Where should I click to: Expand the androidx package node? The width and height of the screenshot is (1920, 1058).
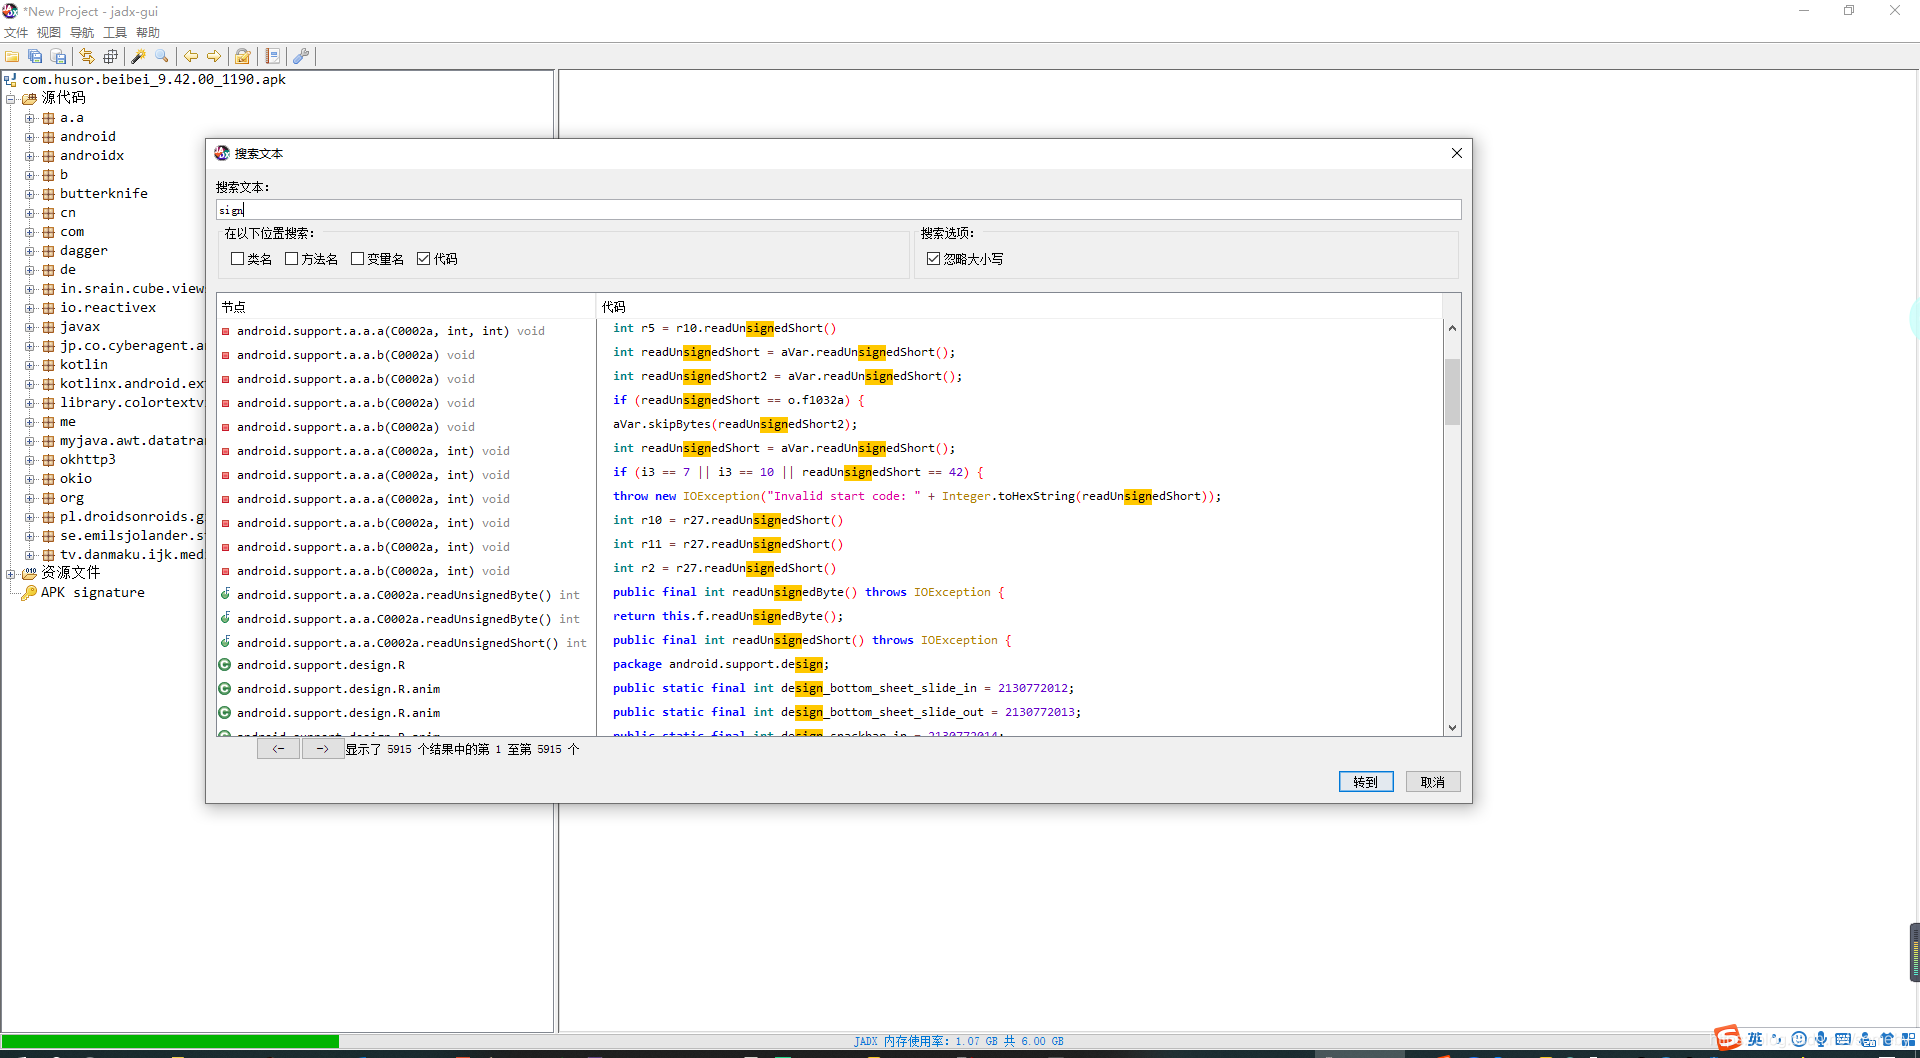[x=30, y=156]
